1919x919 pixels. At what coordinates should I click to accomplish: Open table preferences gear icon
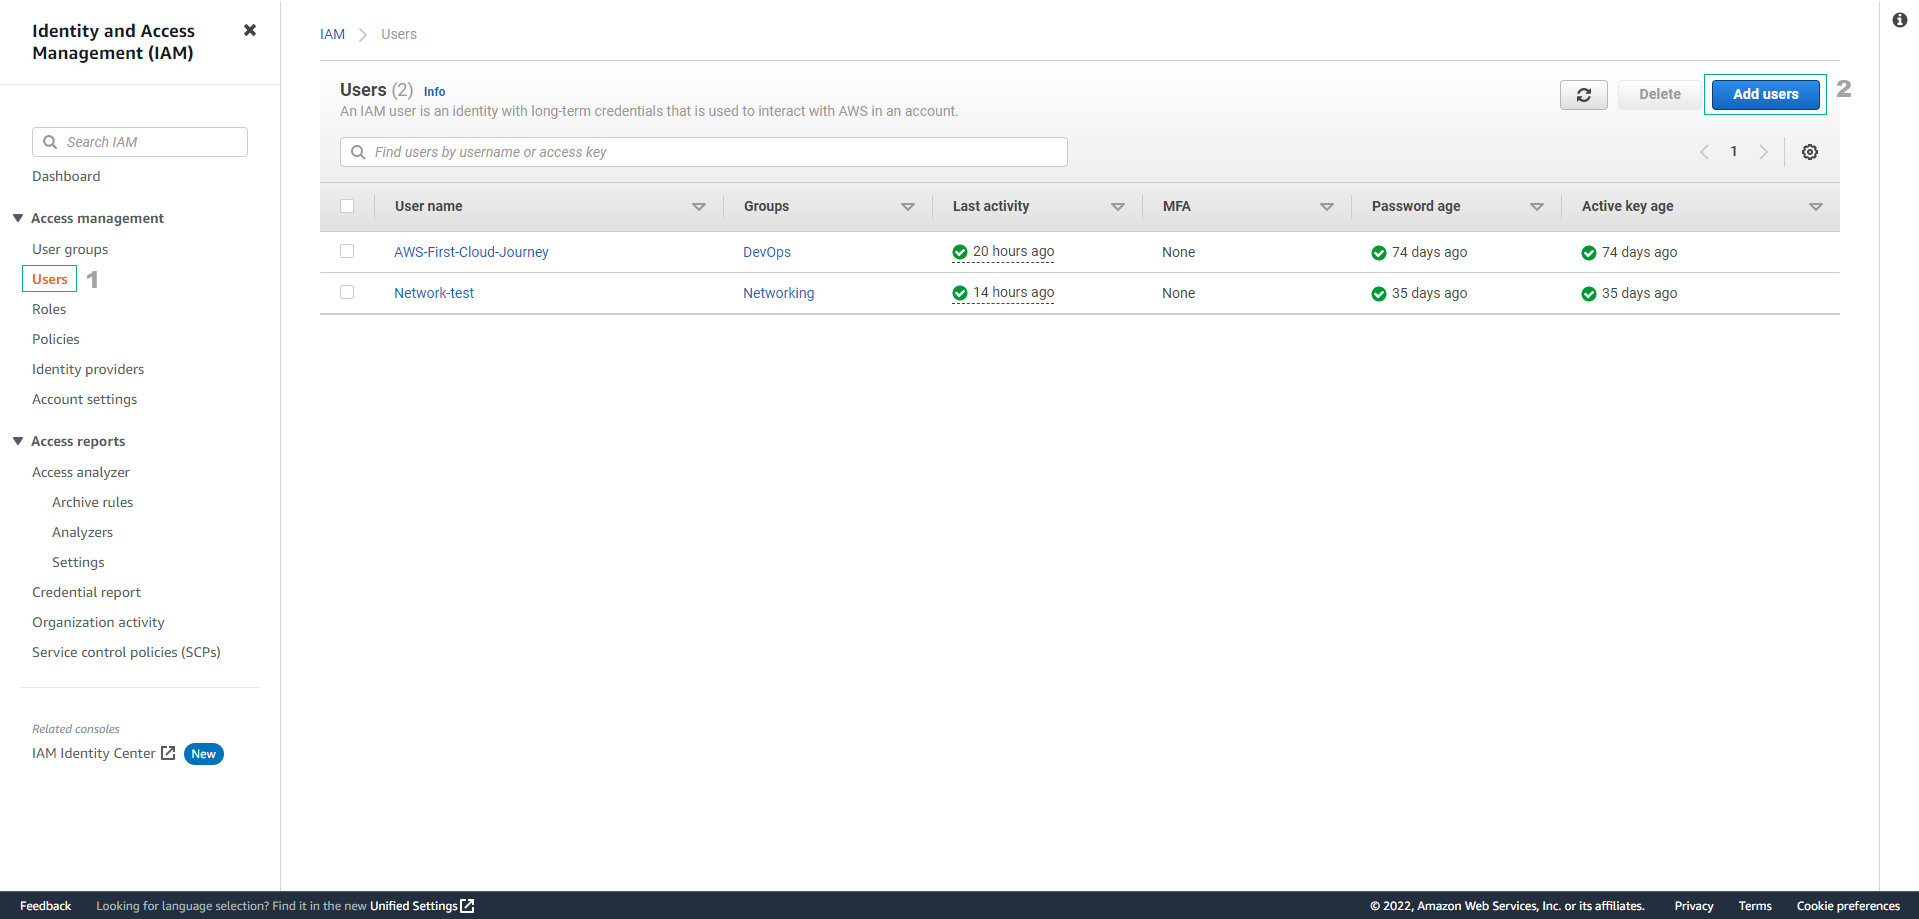tap(1809, 152)
